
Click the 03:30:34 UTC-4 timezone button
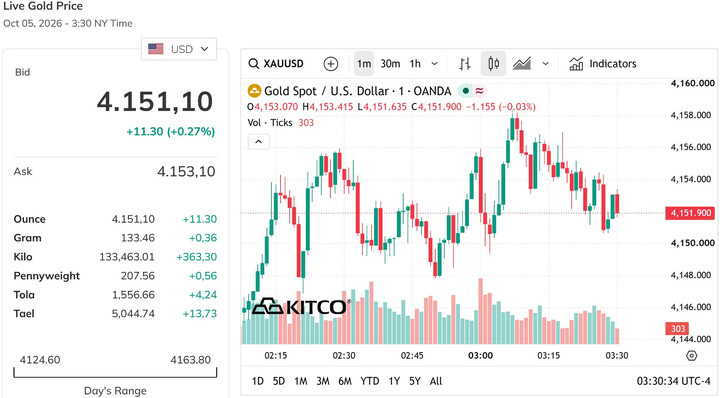tap(673, 381)
